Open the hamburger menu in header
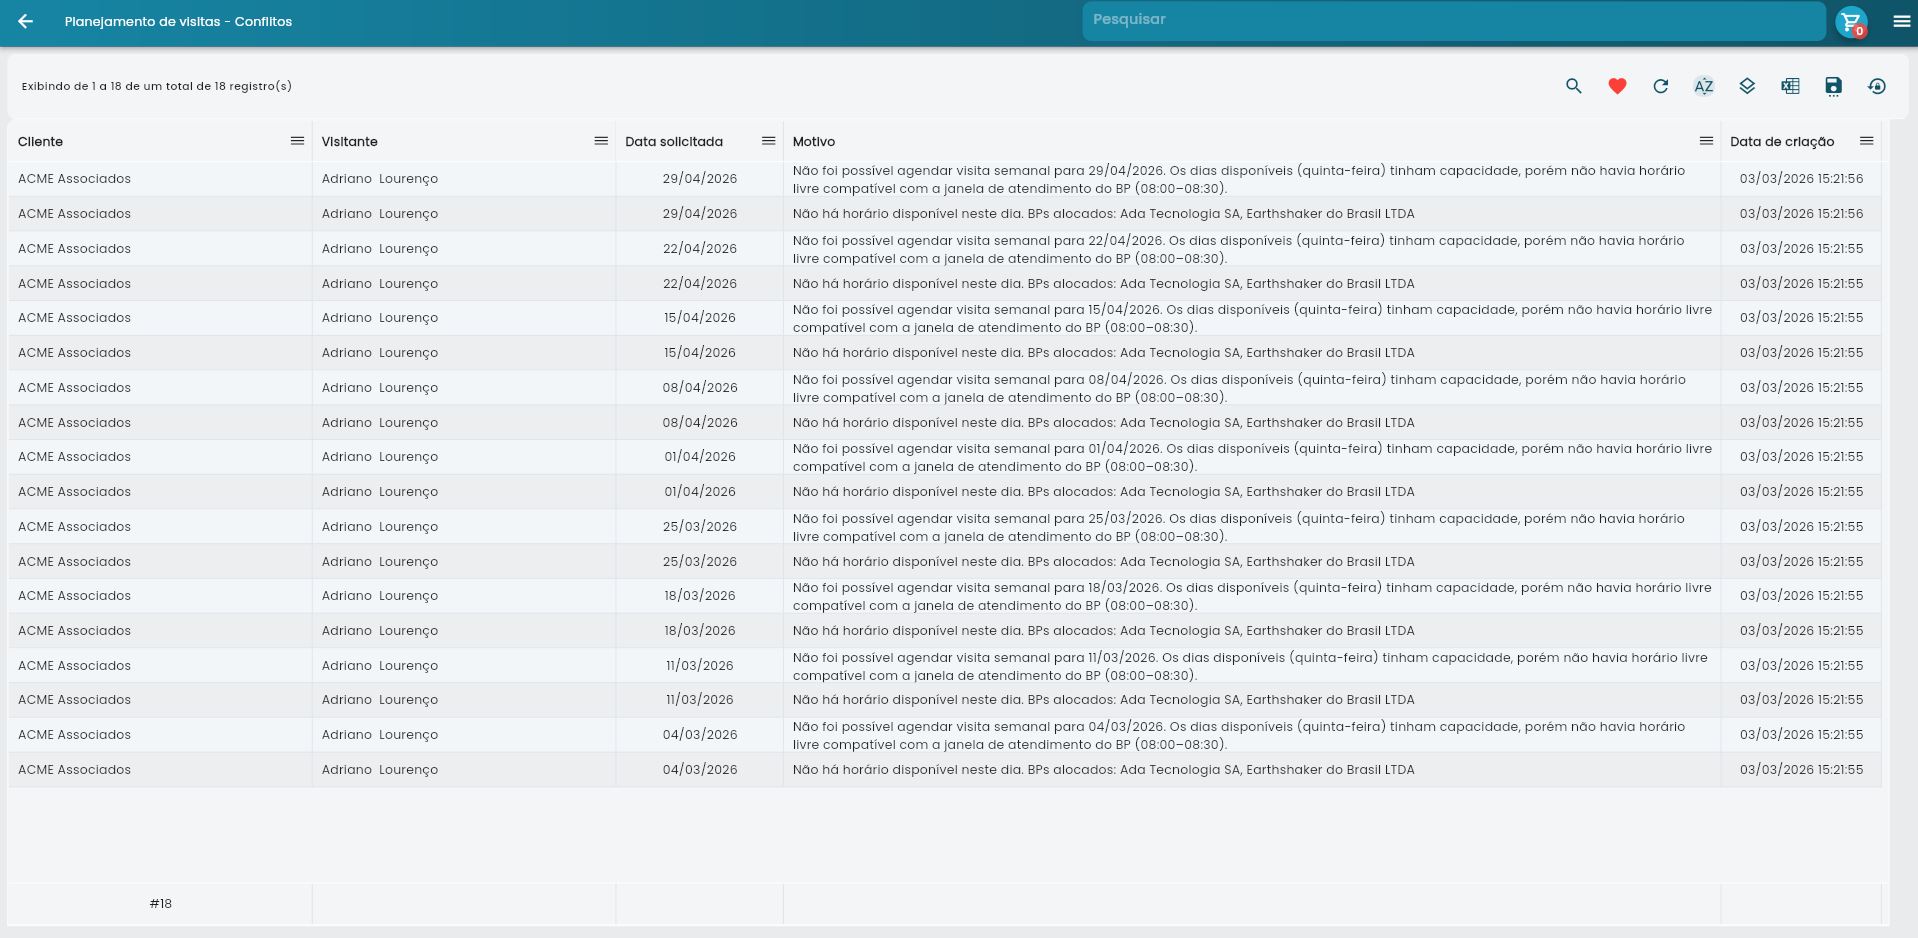1918x938 pixels. [1901, 21]
